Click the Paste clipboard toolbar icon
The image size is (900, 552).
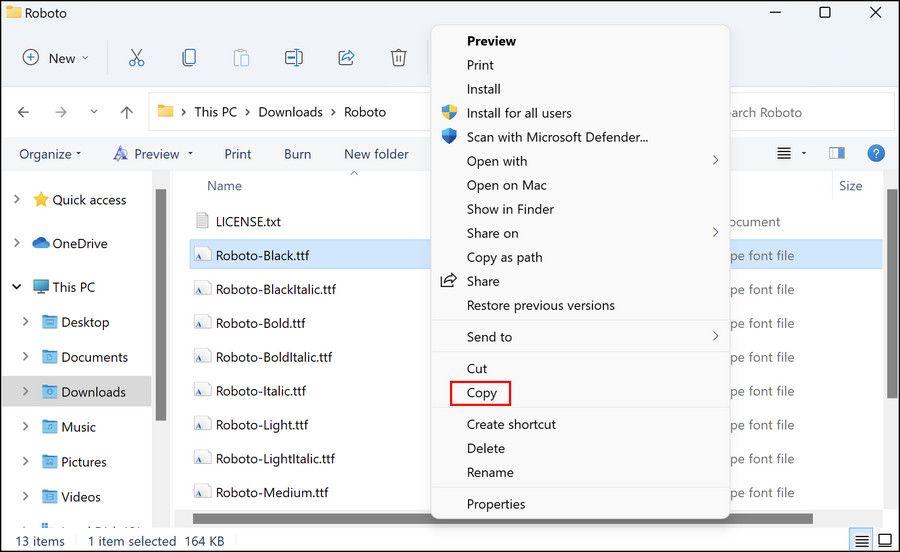tap(241, 58)
